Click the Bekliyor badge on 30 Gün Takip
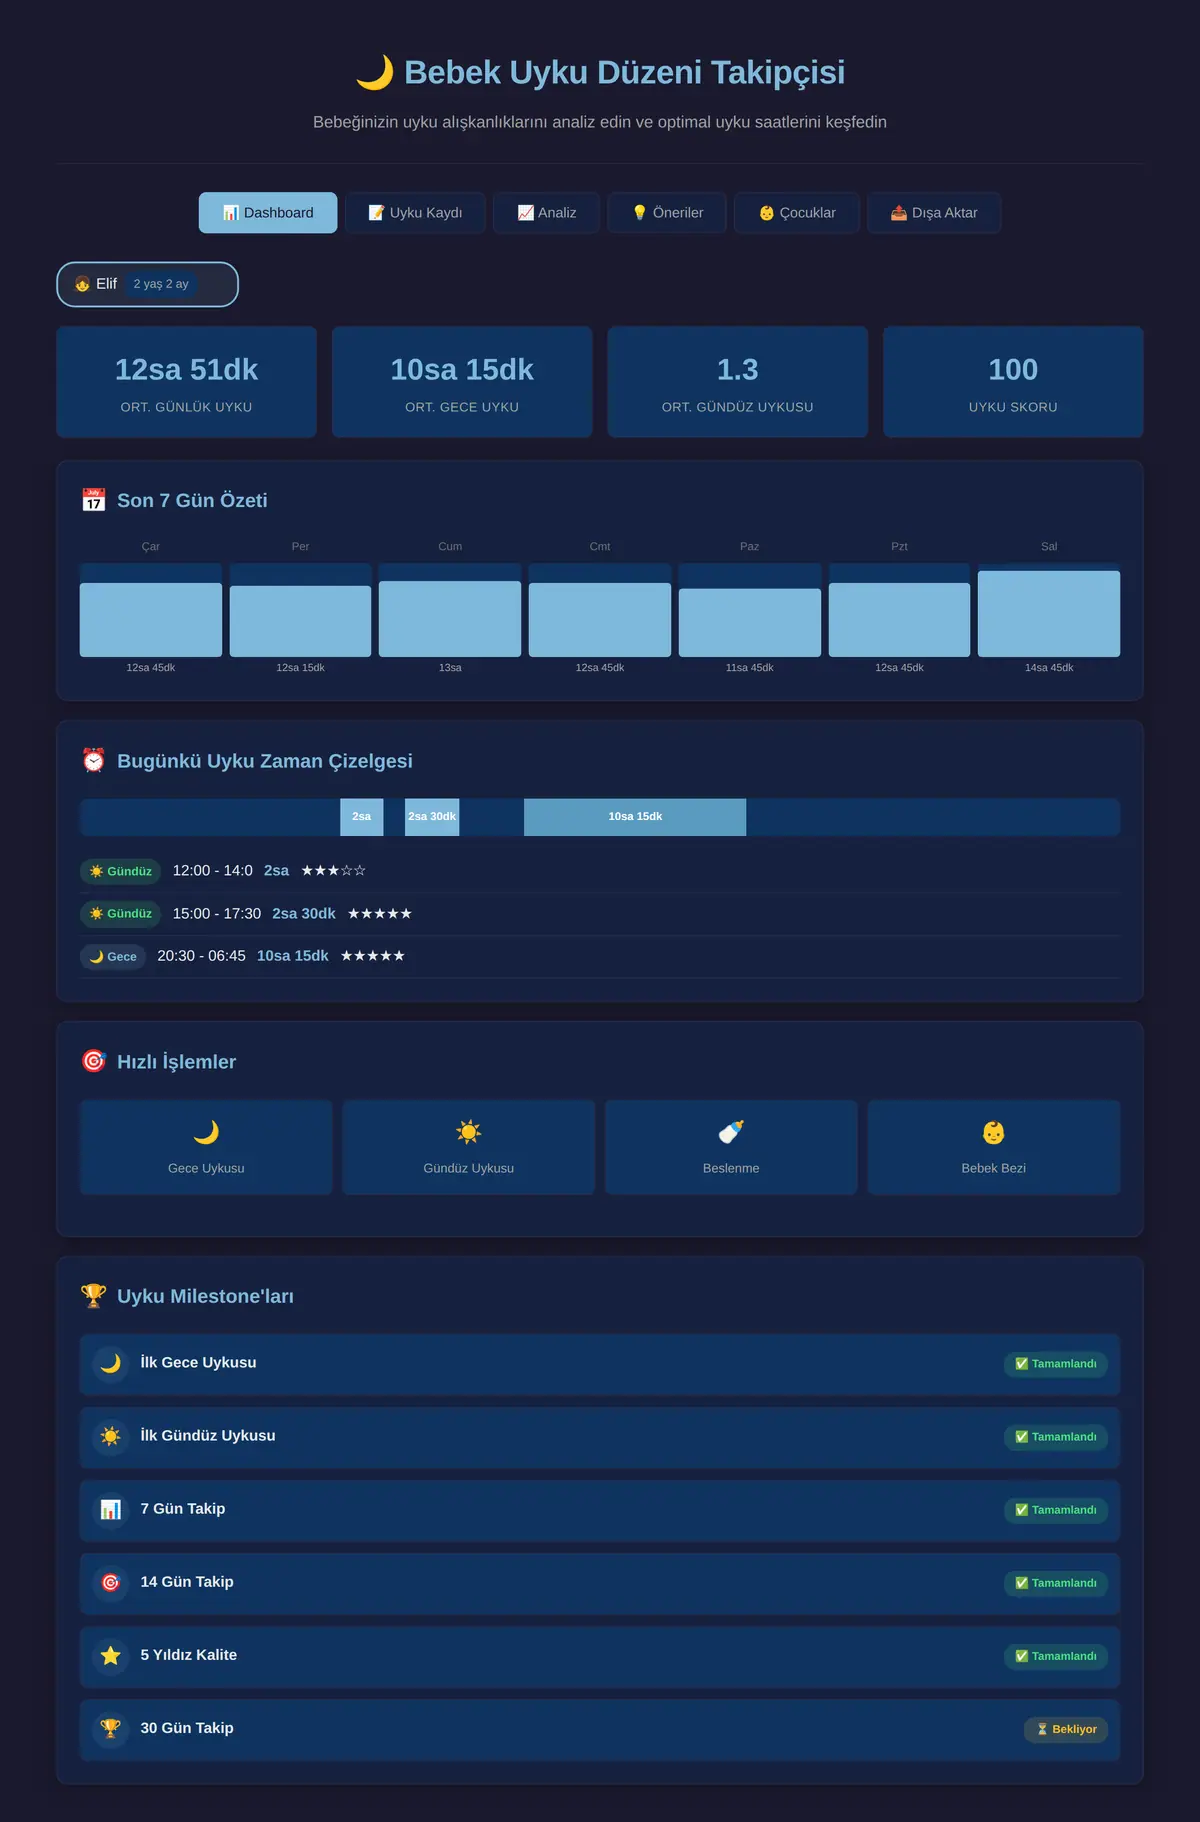The width and height of the screenshot is (1200, 1822). coord(1066,1729)
